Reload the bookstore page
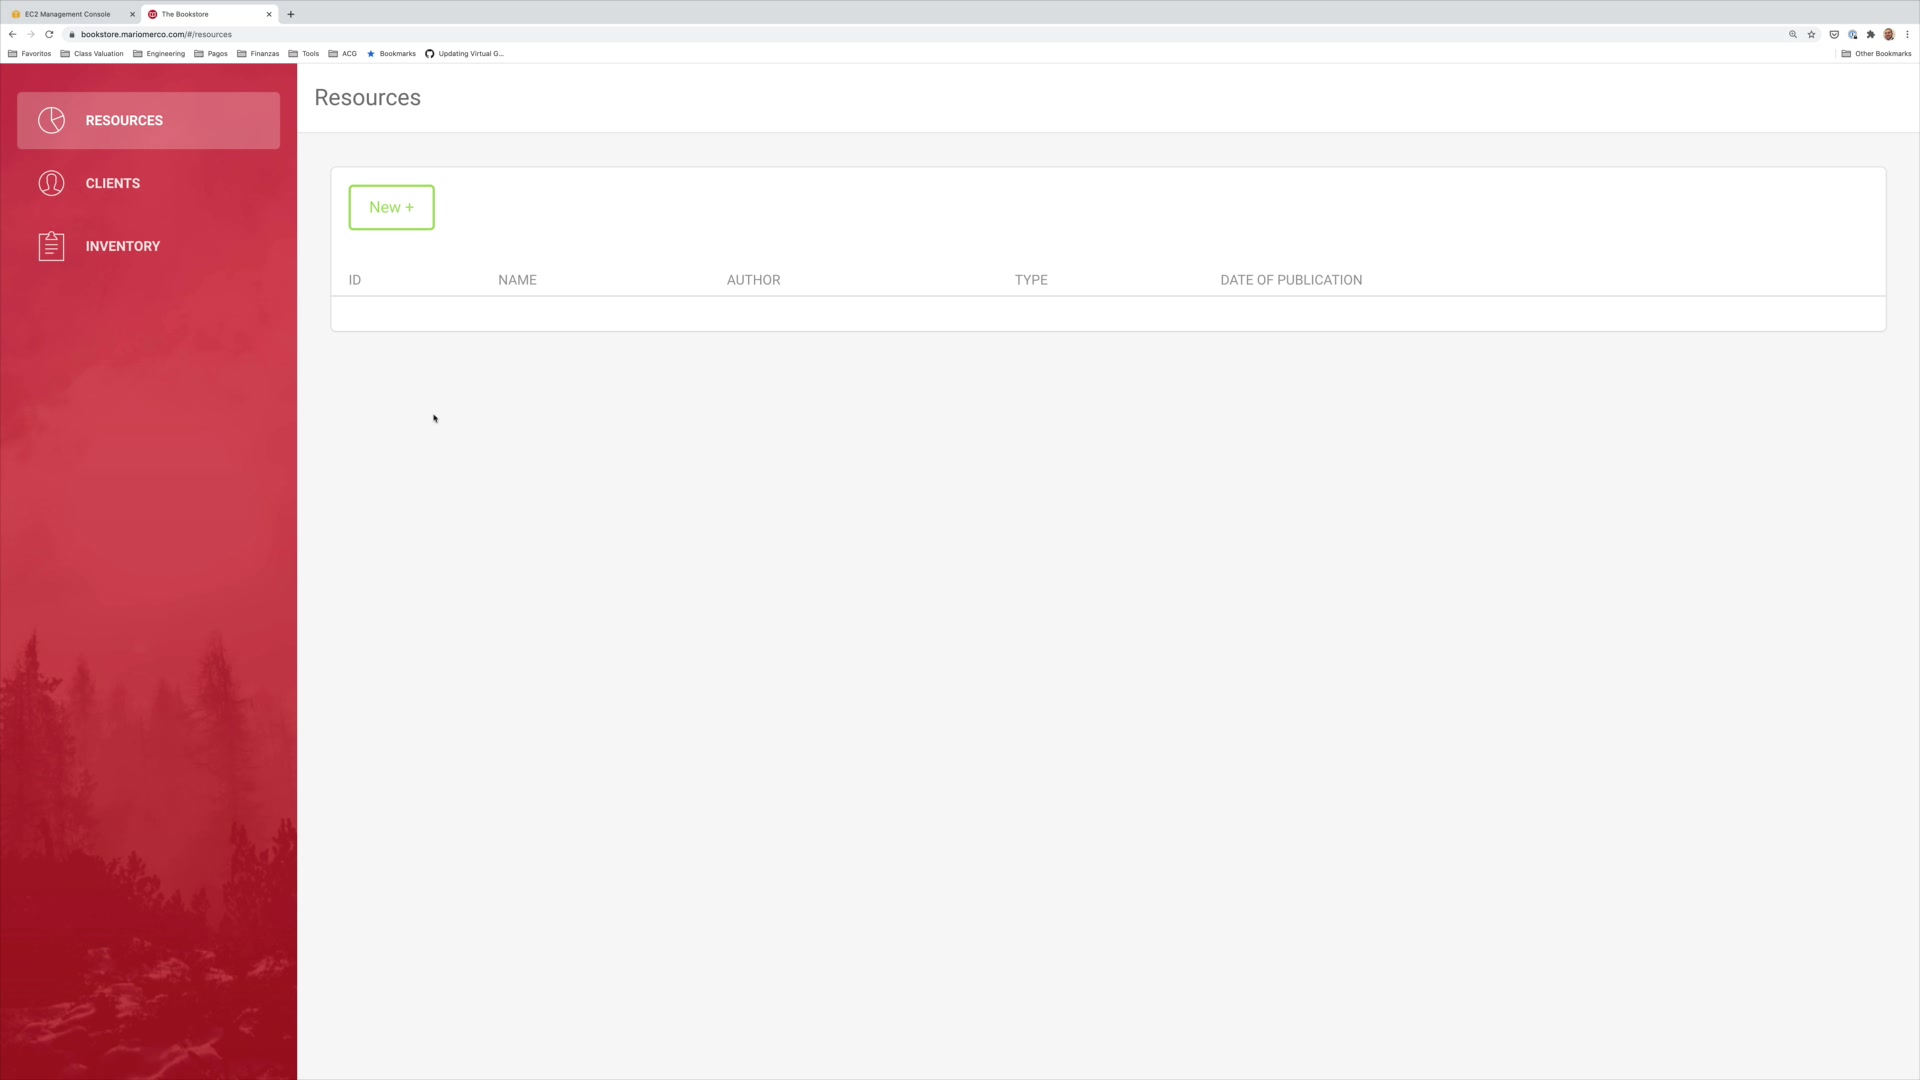Viewport: 1920px width, 1080px height. pyautogui.click(x=49, y=34)
